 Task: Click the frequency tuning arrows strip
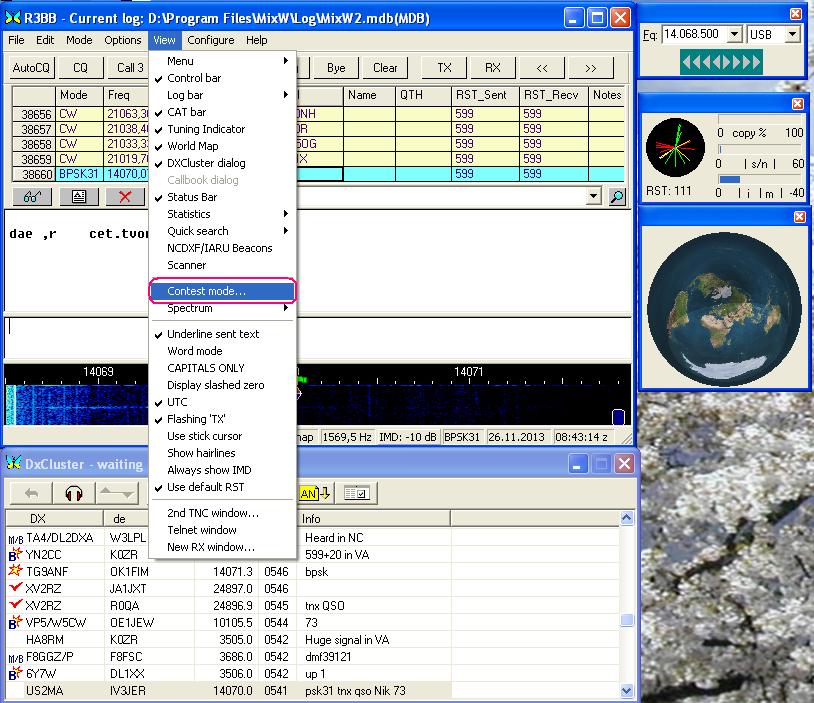tap(722, 62)
